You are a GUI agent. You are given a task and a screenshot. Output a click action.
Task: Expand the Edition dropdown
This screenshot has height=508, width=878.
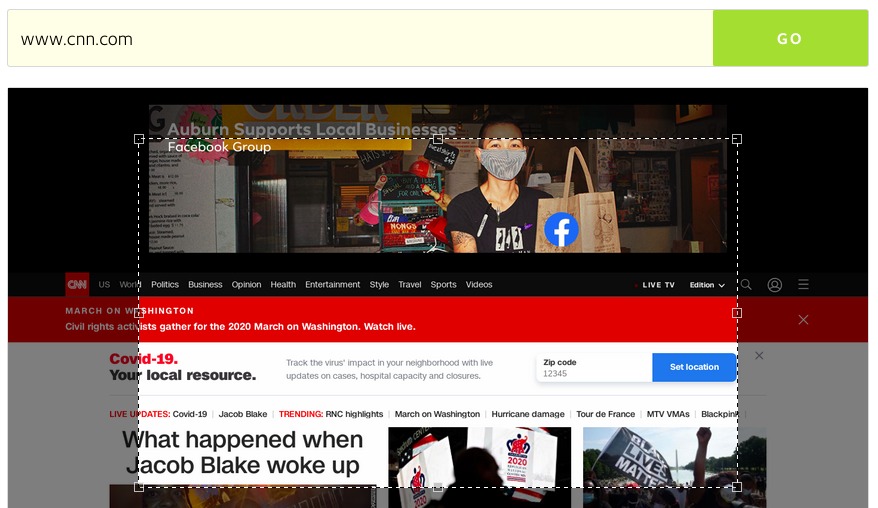707,285
